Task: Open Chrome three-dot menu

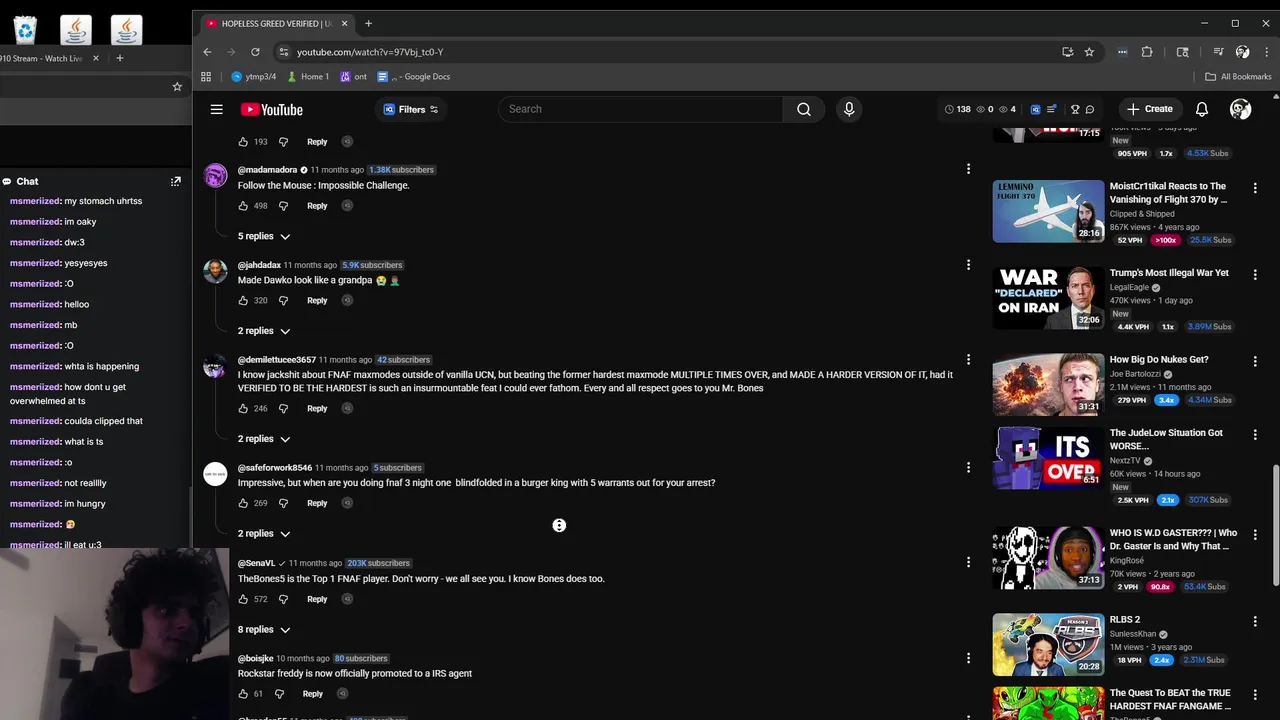Action: coord(1266,52)
